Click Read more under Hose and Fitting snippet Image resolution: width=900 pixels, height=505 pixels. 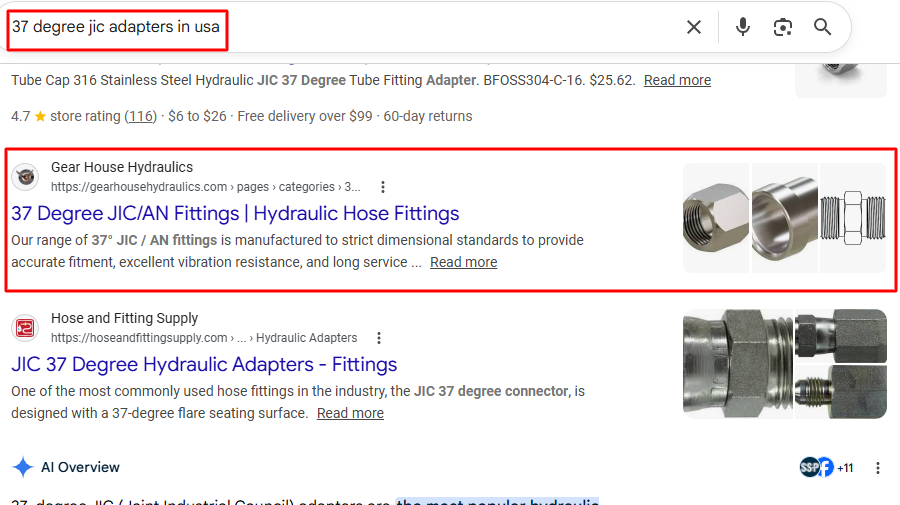[350, 413]
